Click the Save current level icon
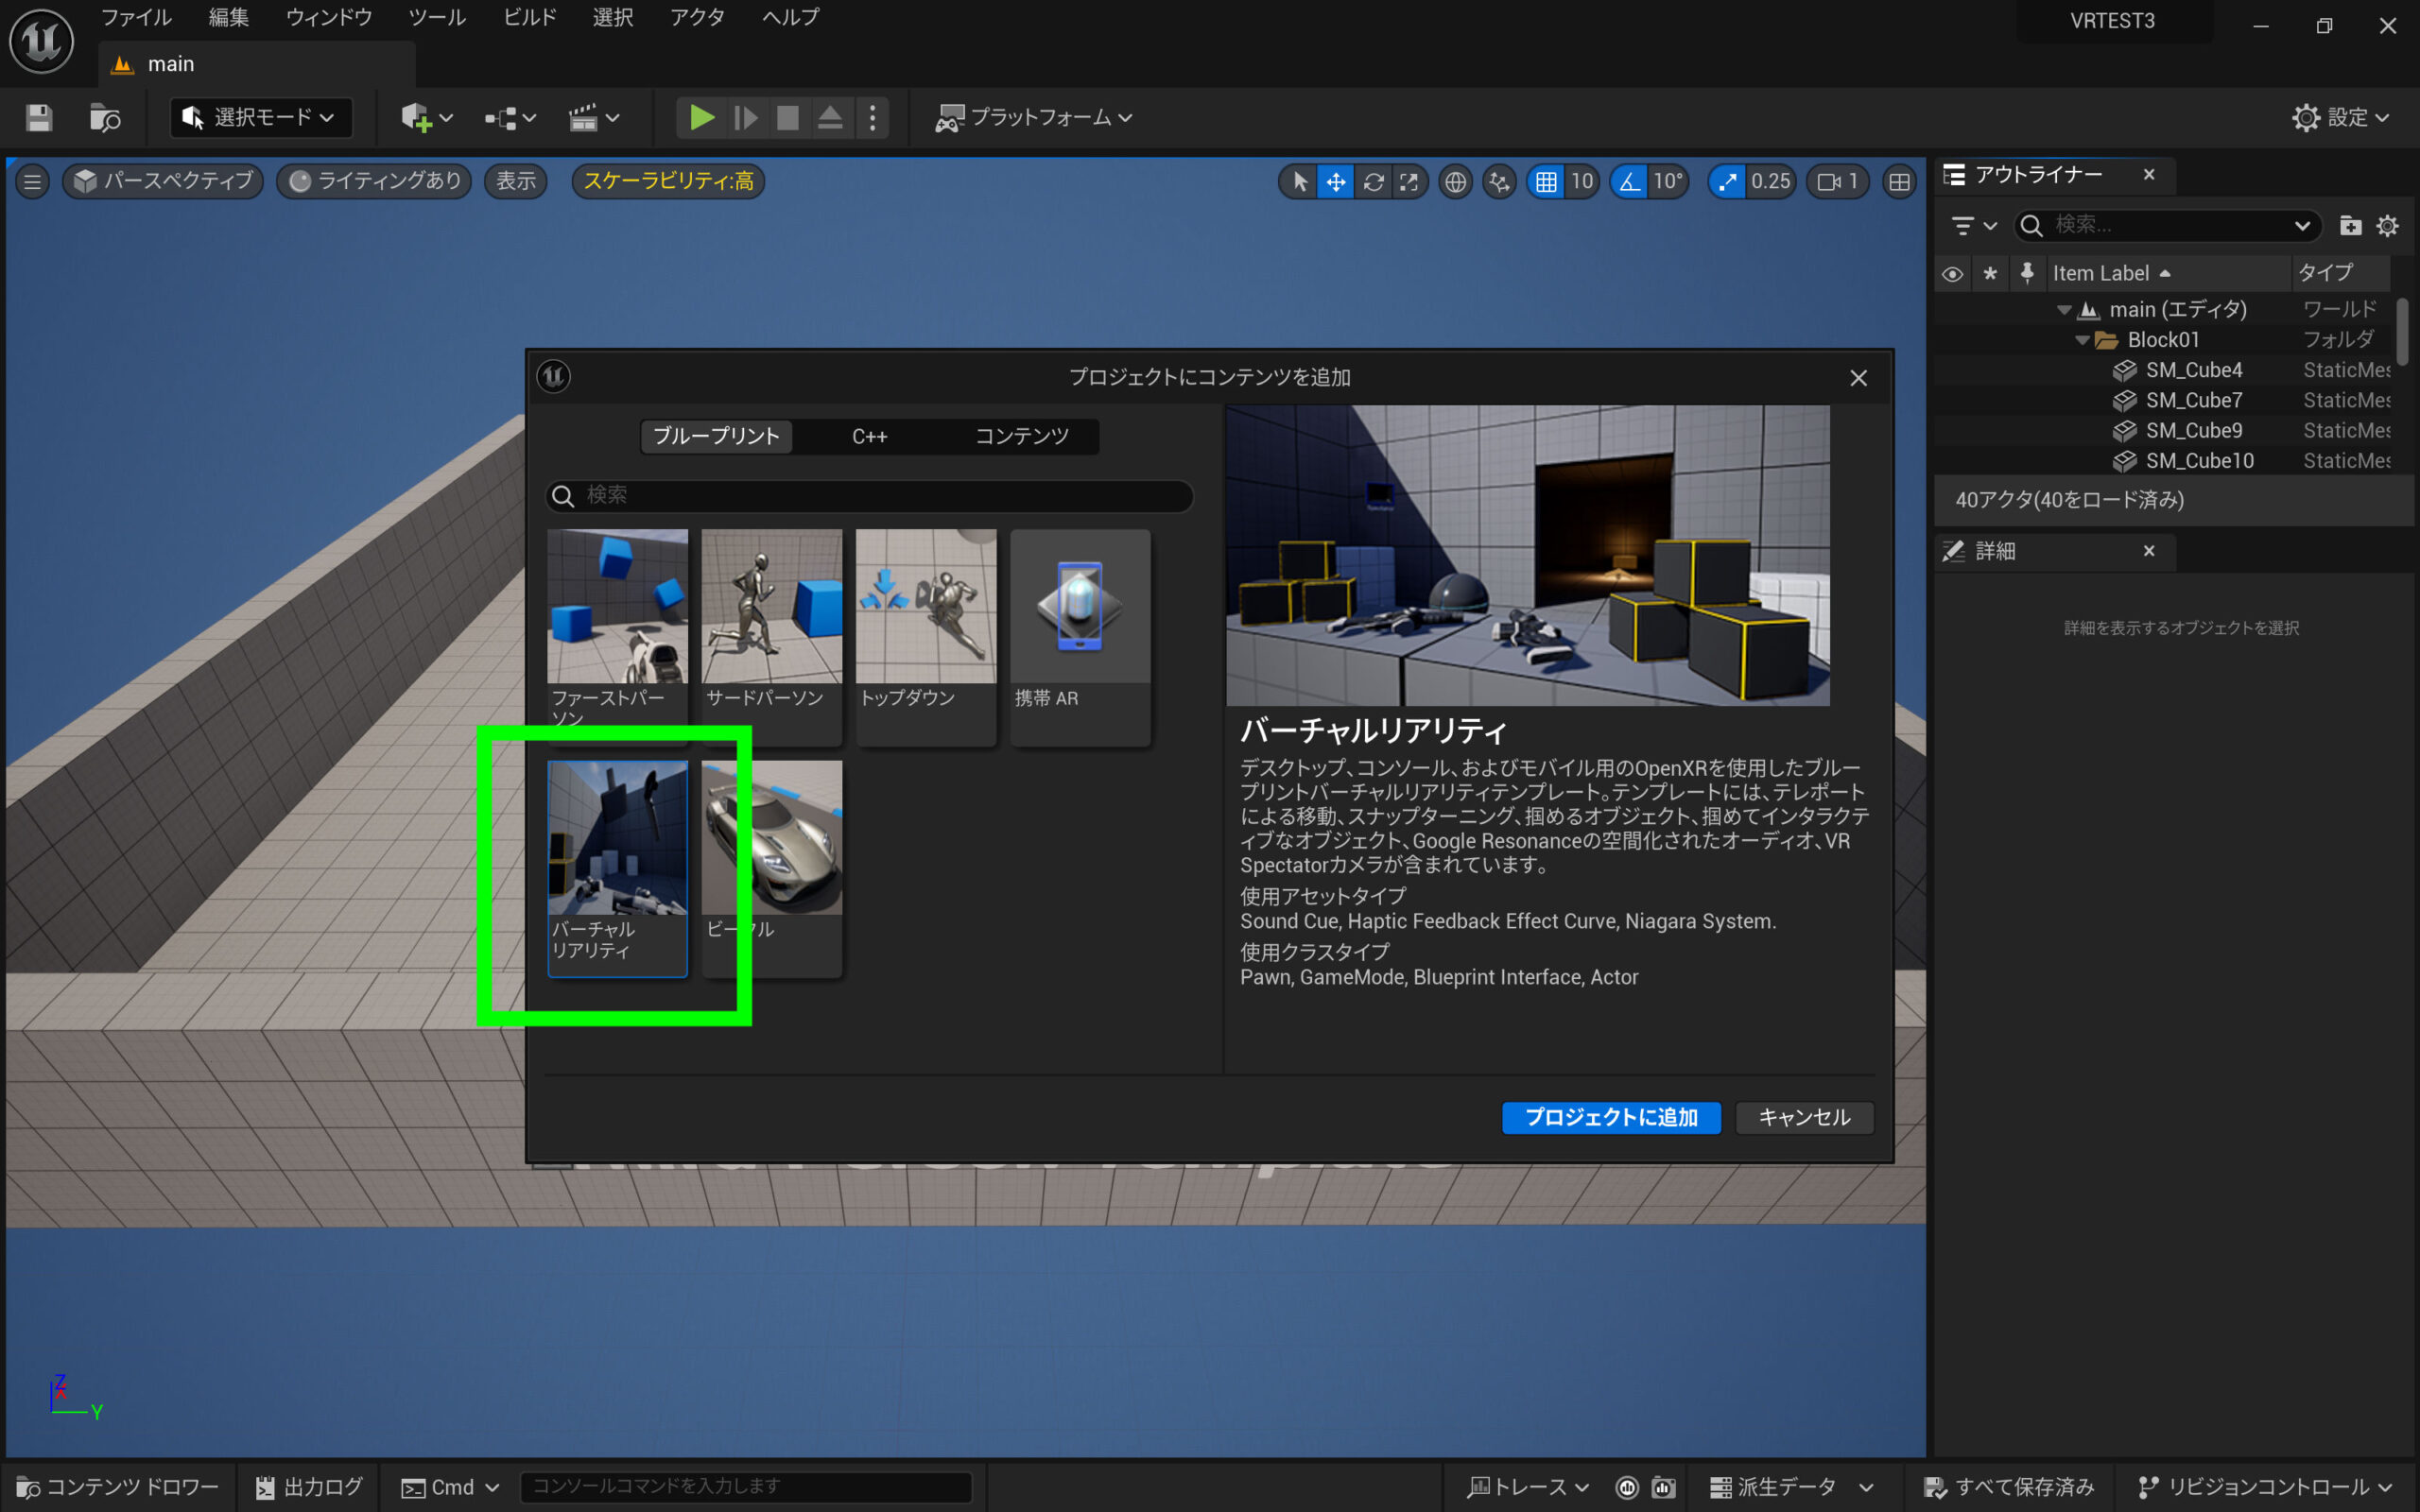 click(x=39, y=118)
